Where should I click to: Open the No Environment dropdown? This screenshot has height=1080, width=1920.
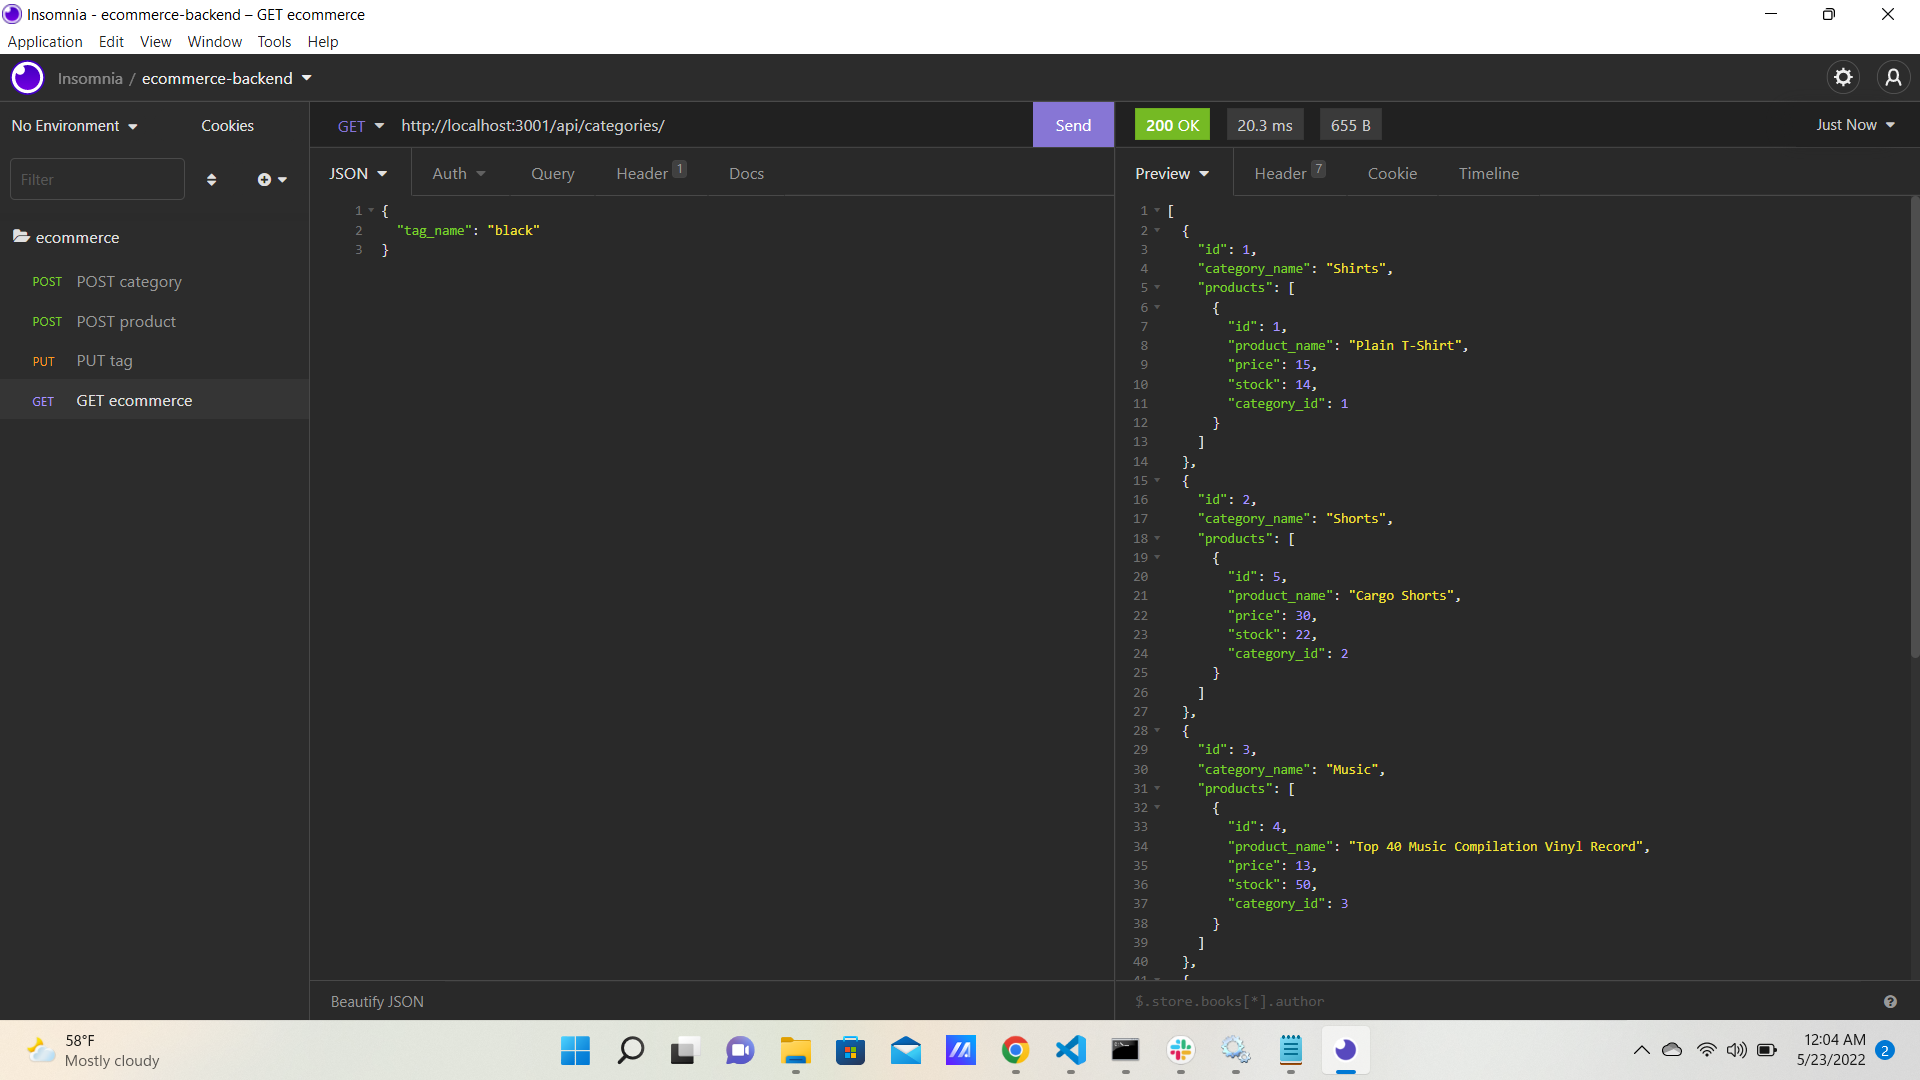(x=74, y=126)
